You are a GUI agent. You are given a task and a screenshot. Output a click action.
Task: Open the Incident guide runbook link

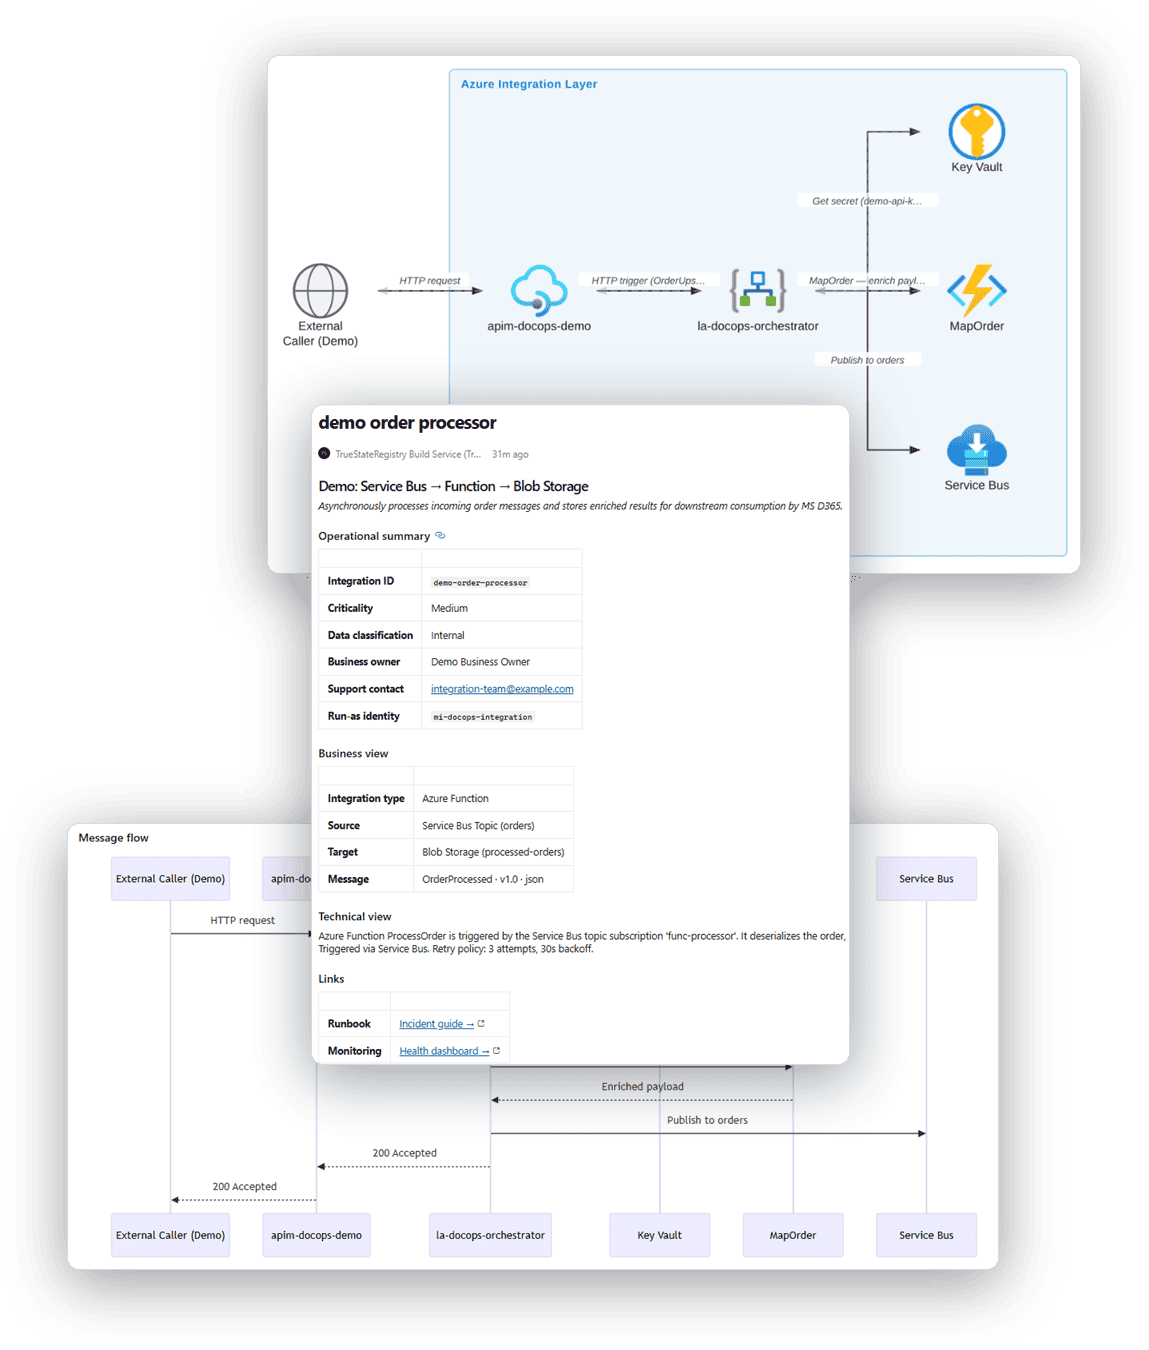point(436,1024)
